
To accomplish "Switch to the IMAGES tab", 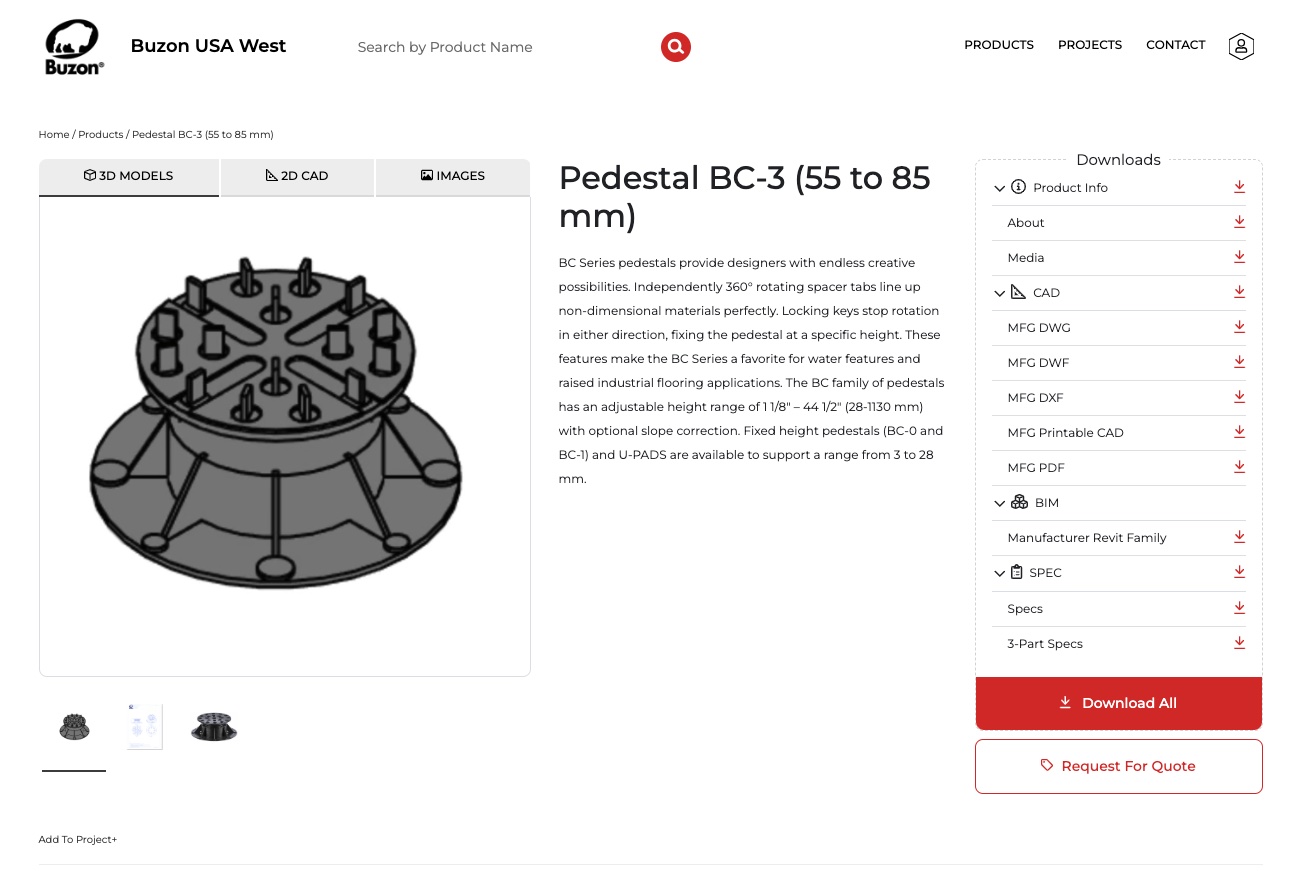I will [453, 176].
